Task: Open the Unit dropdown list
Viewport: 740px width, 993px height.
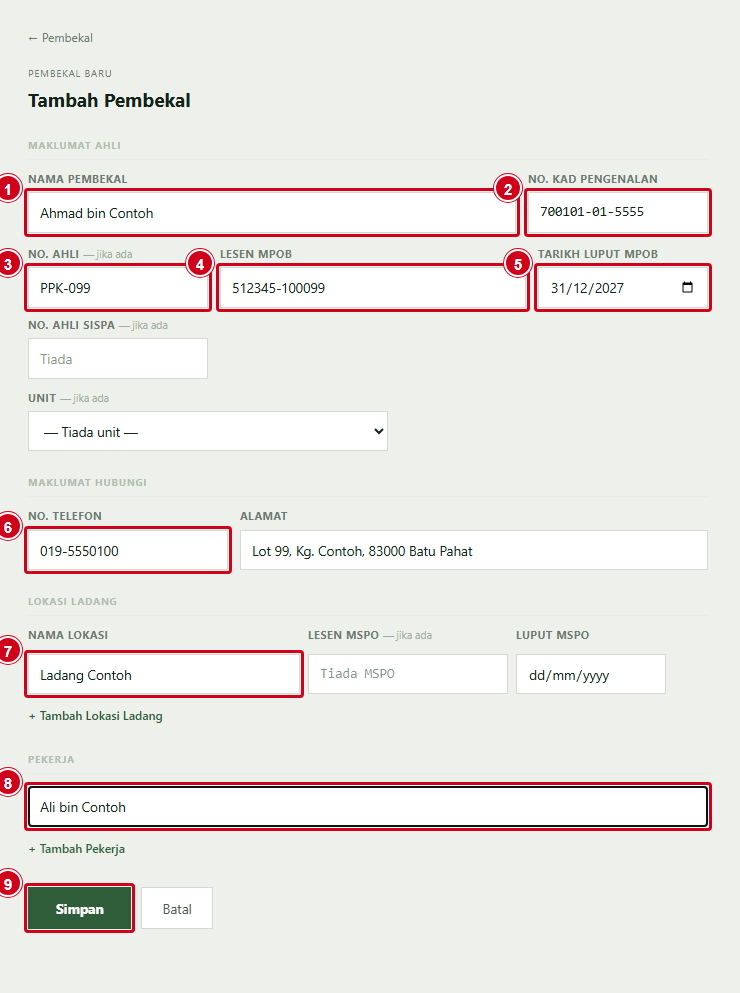Action: point(208,431)
